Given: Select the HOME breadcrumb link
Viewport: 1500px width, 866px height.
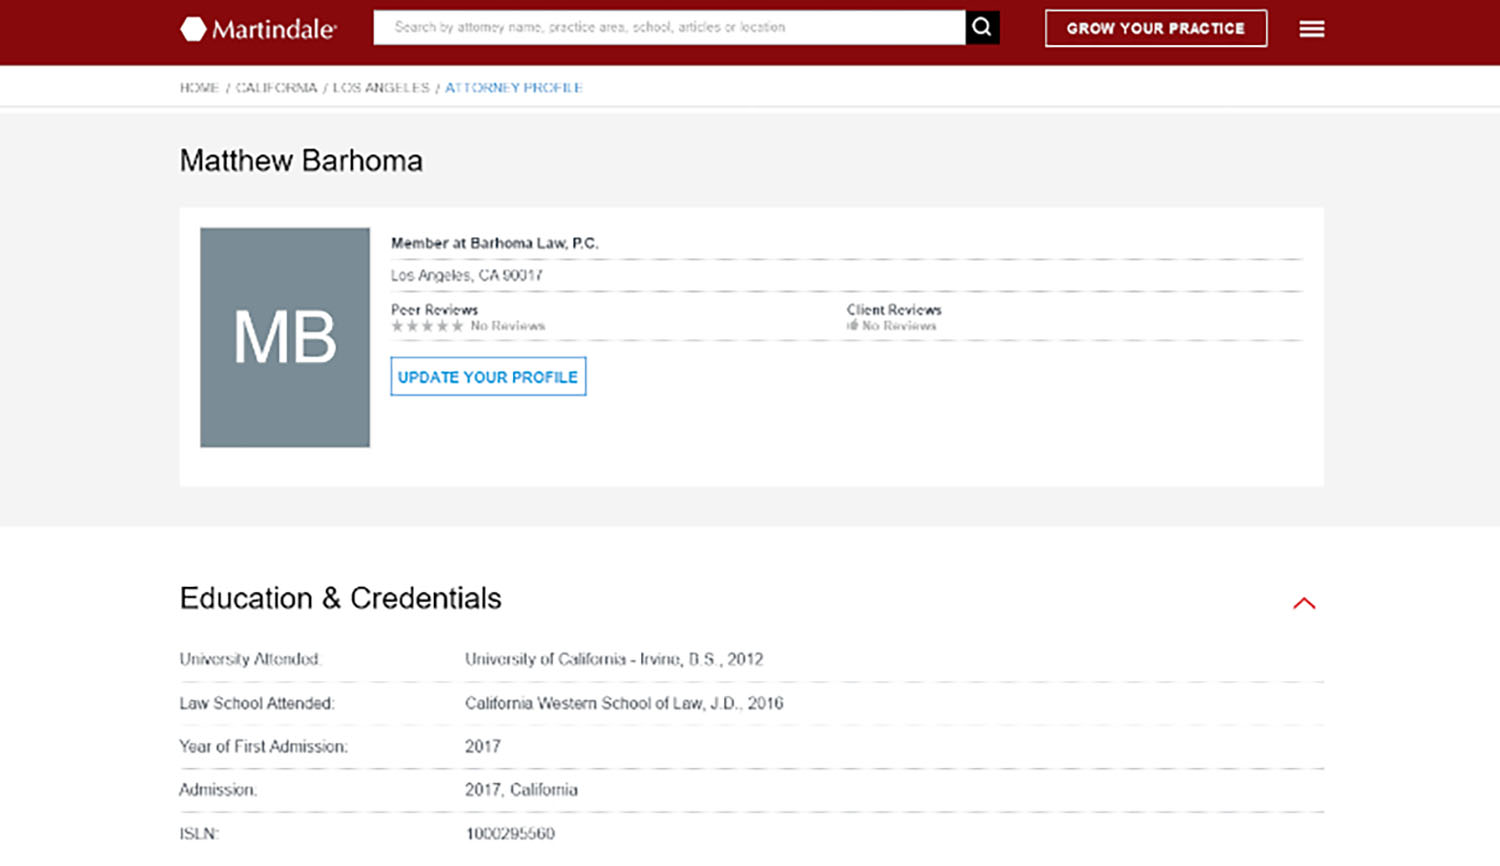Looking at the screenshot, I should pyautogui.click(x=198, y=87).
